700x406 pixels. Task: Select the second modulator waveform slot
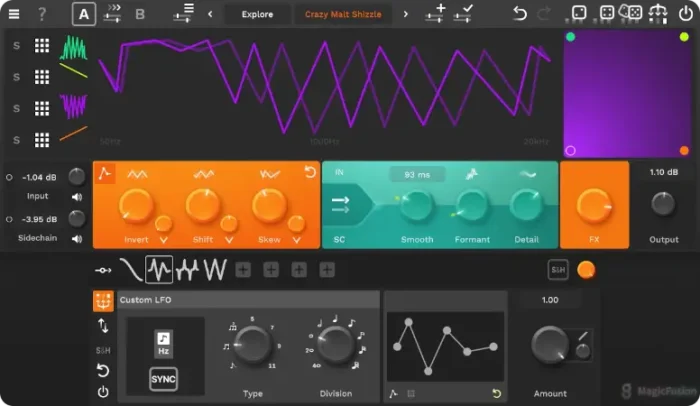pos(159,270)
